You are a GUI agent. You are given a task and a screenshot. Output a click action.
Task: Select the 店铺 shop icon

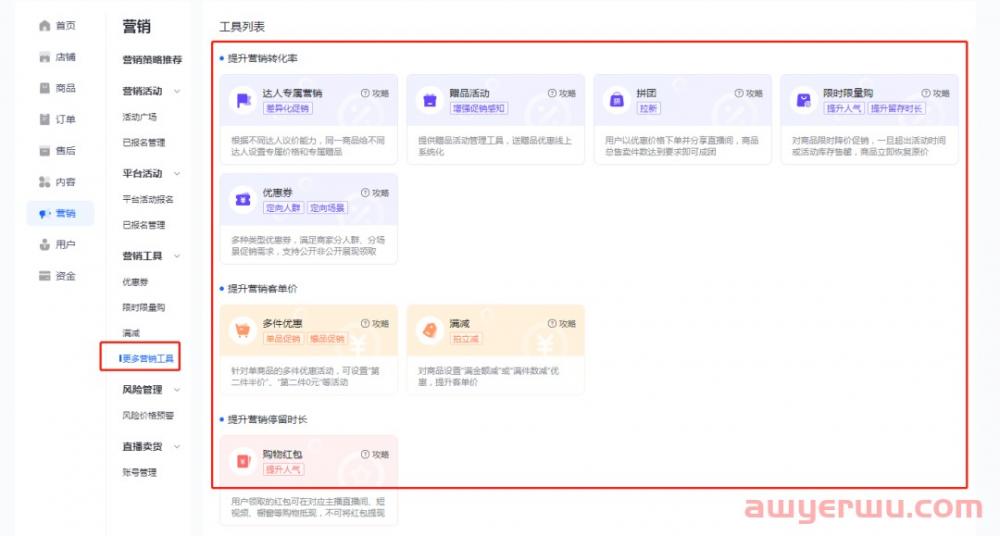tap(45, 57)
